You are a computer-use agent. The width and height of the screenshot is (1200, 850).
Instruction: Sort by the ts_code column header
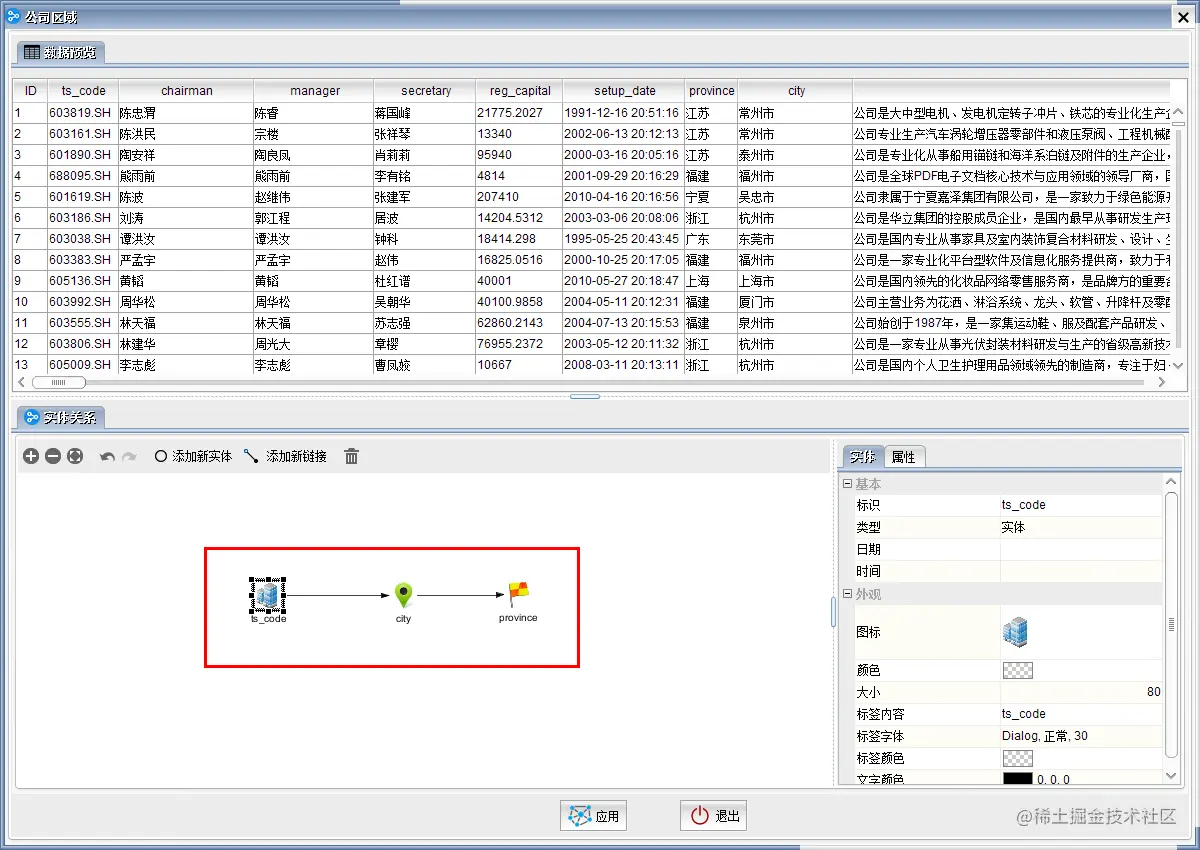point(83,91)
